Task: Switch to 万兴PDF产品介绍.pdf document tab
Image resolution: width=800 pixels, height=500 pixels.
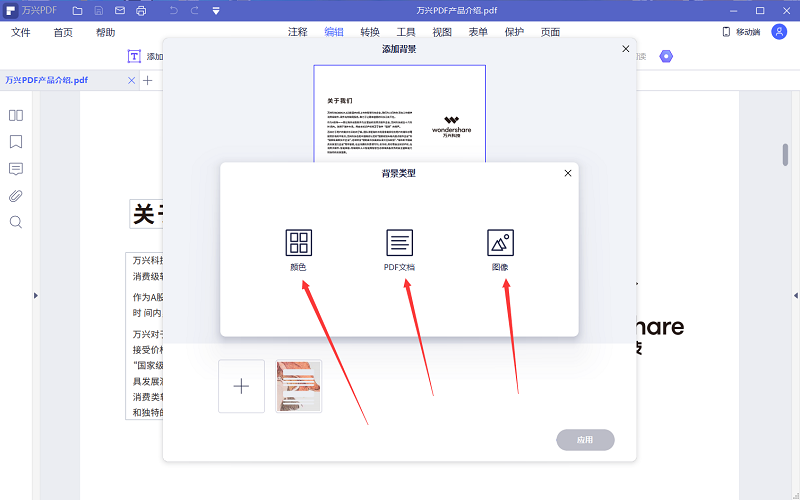Action: [x=61, y=80]
